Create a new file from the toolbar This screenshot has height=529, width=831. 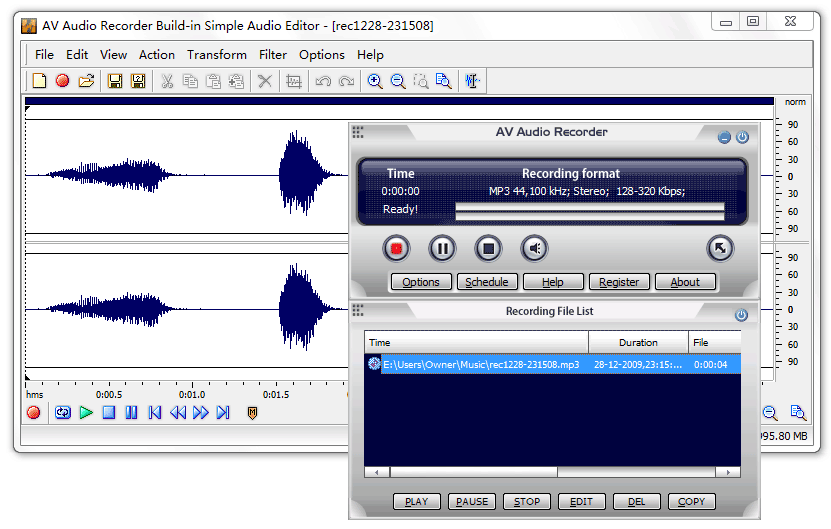pos(40,81)
